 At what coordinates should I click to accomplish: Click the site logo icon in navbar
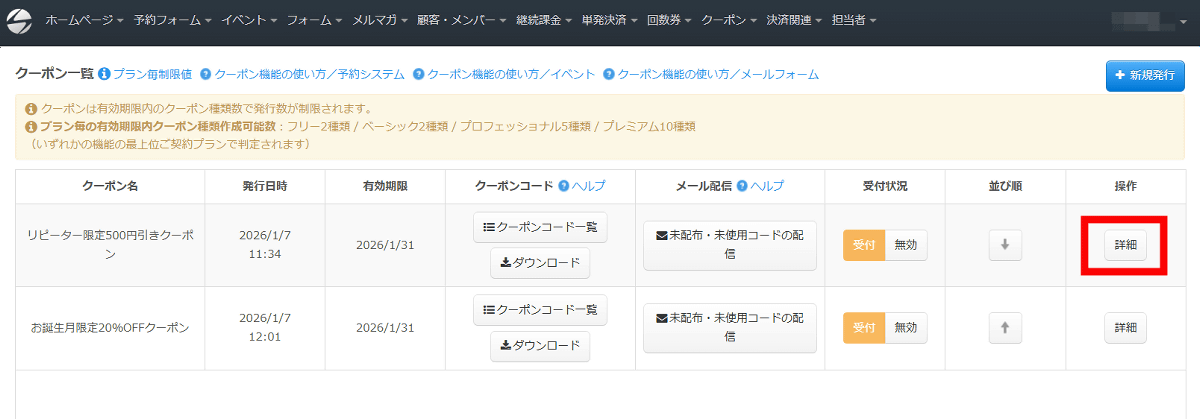click(19, 20)
